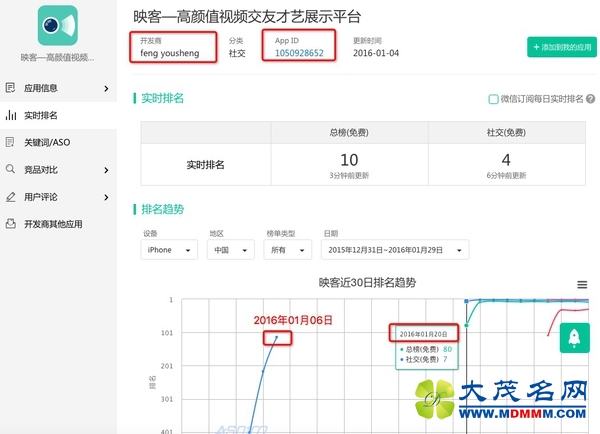Click the 添加到我的应用 button
This screenshot has width=600, height=434.
(562, 47)
